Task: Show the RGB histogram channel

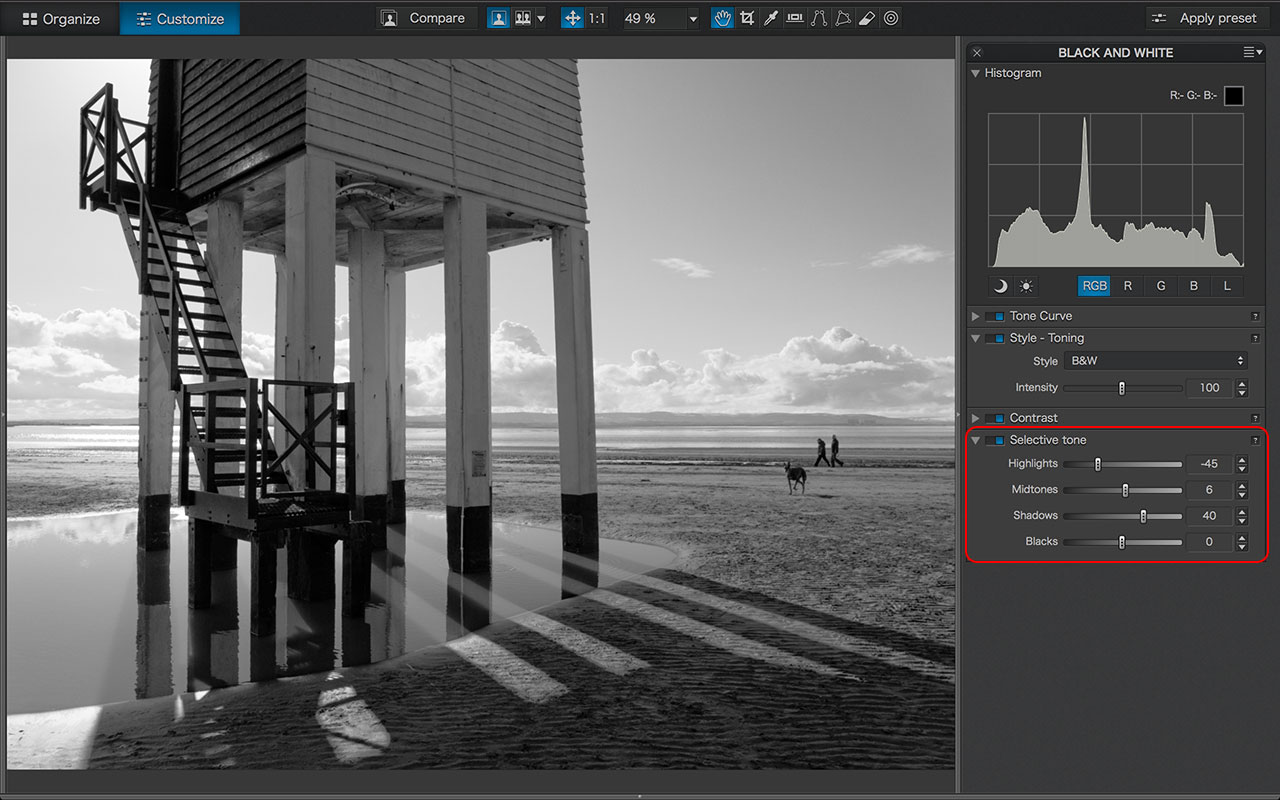Action: [1095, 286]
